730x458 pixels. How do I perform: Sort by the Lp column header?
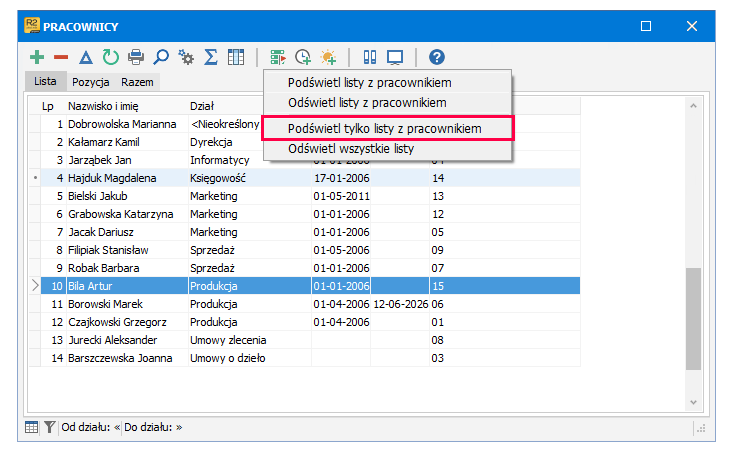coord(47,106)
